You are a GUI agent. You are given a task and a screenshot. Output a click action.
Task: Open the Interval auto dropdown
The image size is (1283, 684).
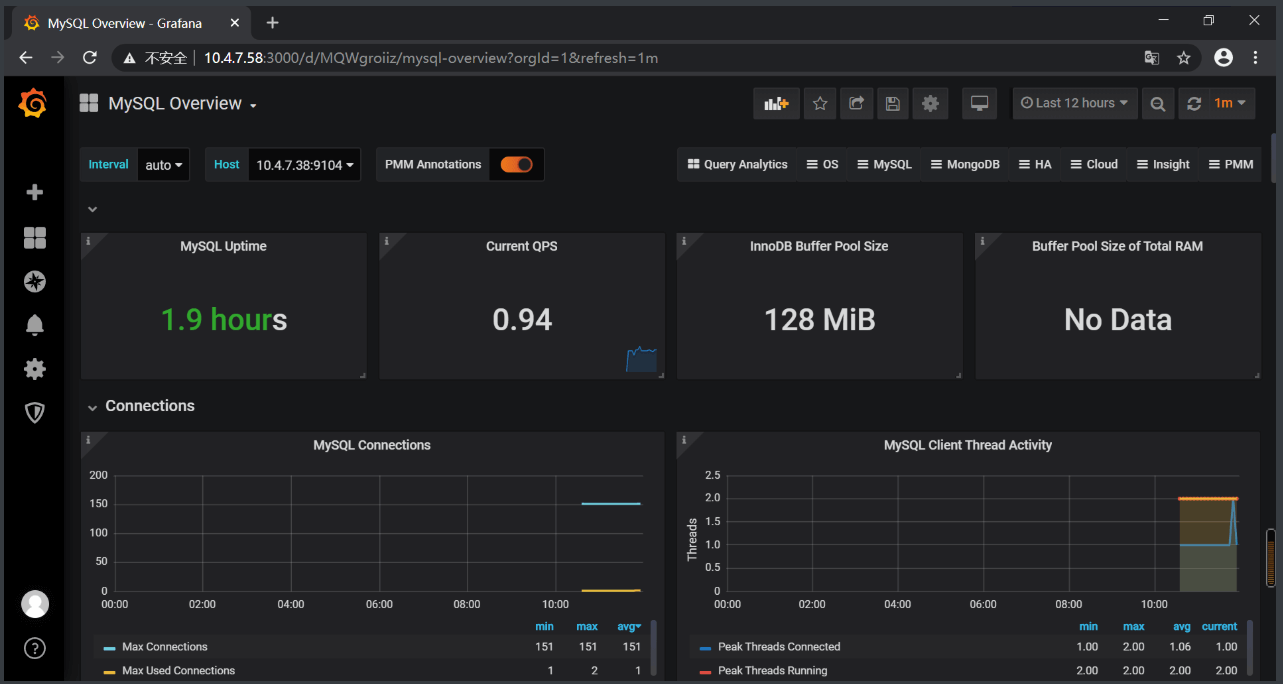tap(164, 165)
